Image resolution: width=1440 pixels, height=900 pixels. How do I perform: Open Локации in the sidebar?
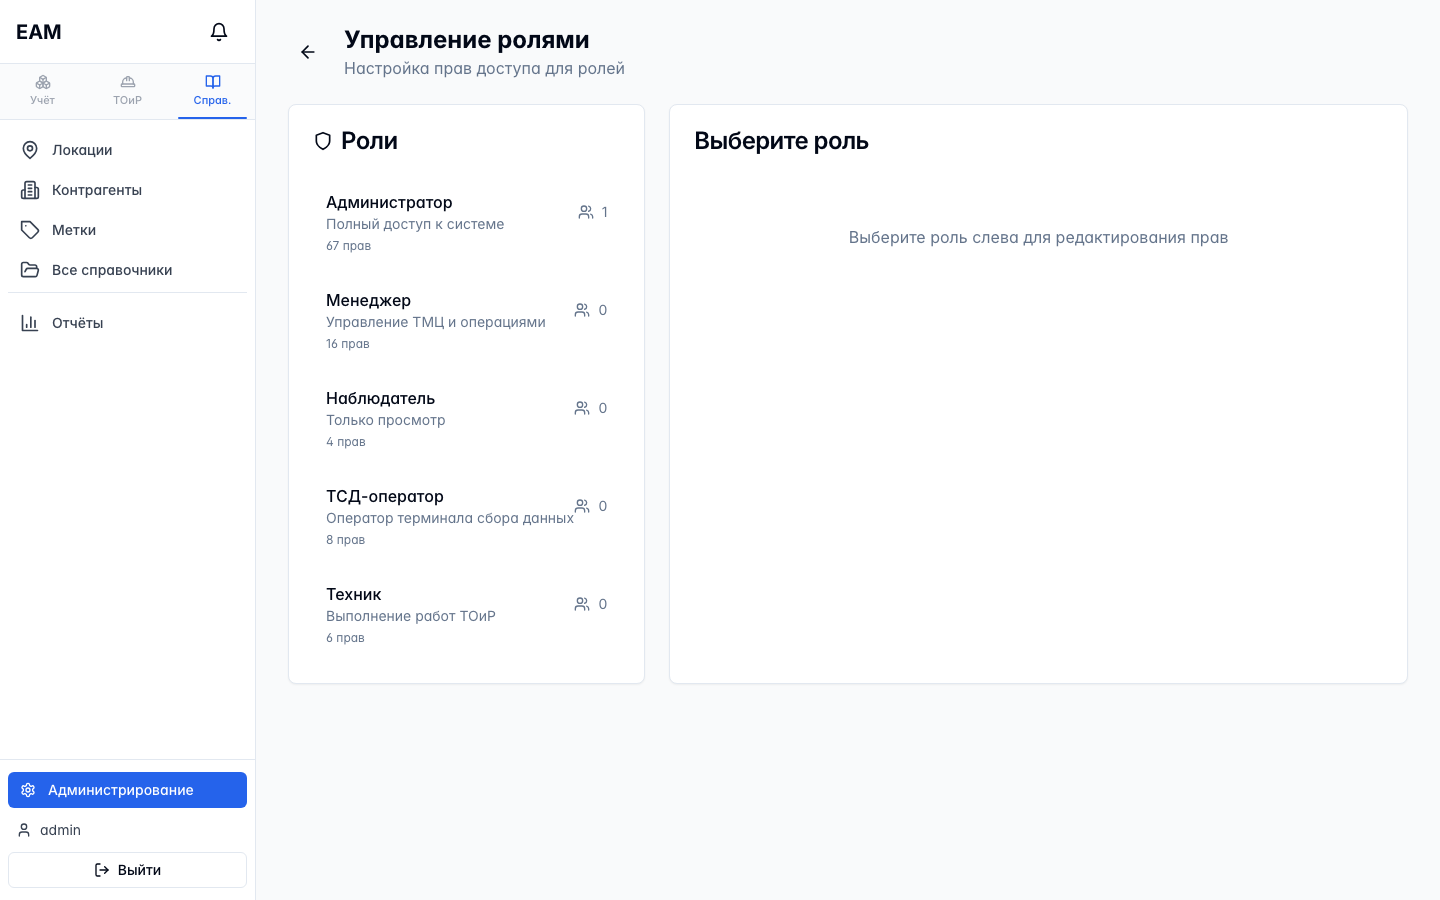point(127,150)
